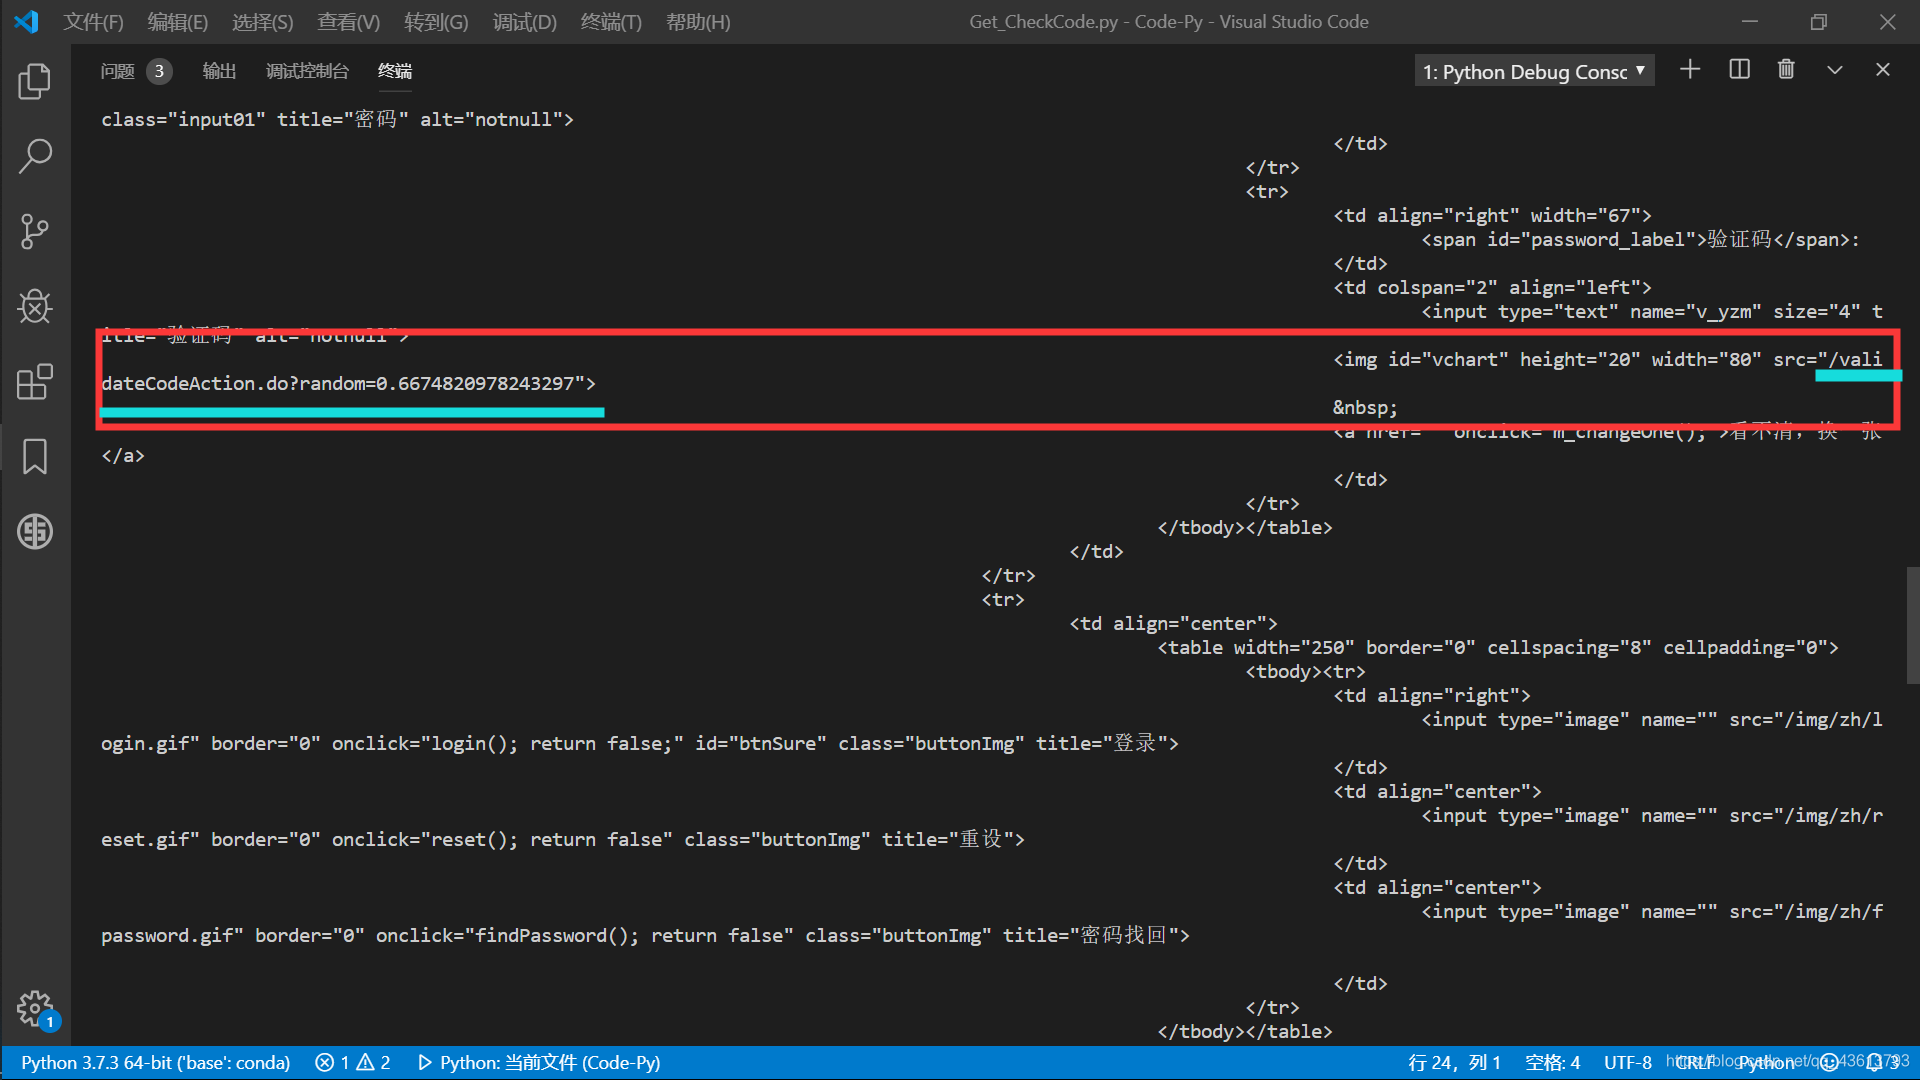The image size is (1920, 1080).
Task: Kill terminal with the trash icon
Action: pos(1786,69)
